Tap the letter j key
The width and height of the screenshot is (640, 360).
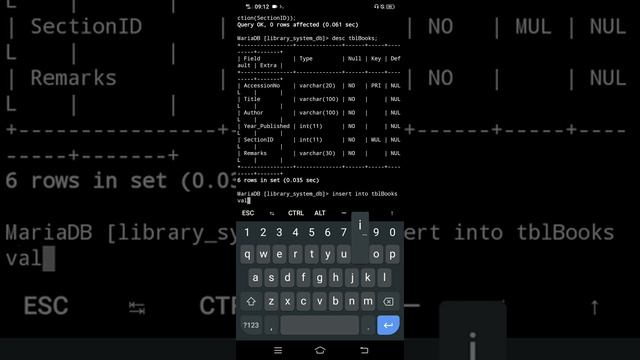(x=352, y=278)
